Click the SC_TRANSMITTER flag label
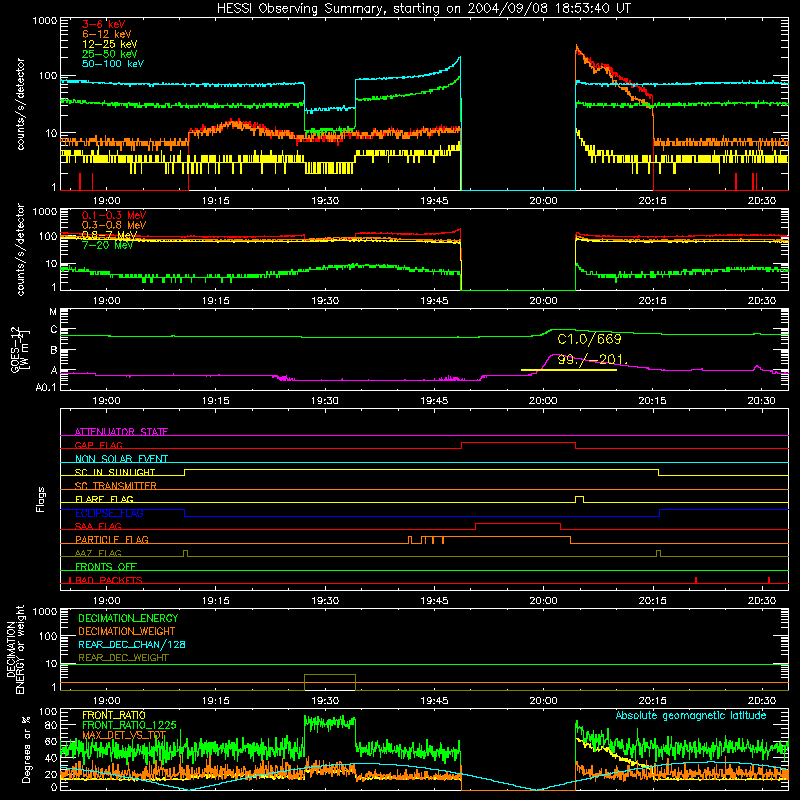Image resolution: width=800 pixels, height=800 pixels. coord(116,486)
